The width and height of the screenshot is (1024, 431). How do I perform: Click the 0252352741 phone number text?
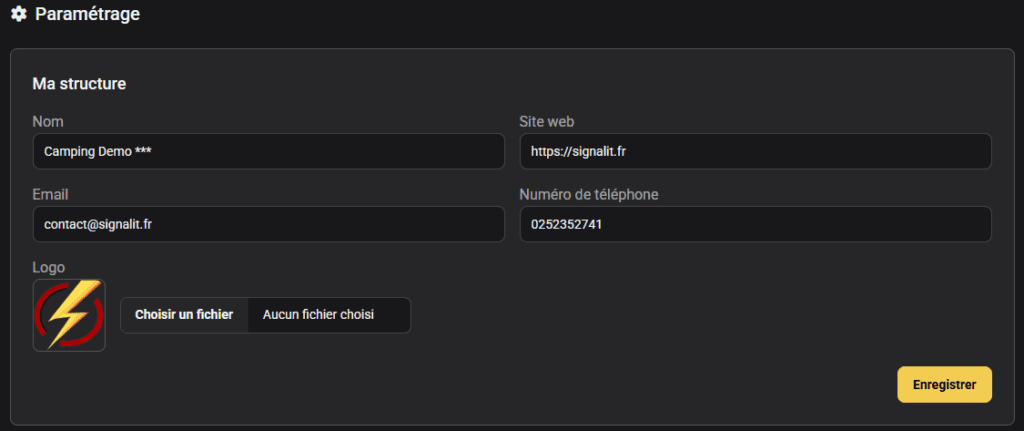[x=566, y=225]
